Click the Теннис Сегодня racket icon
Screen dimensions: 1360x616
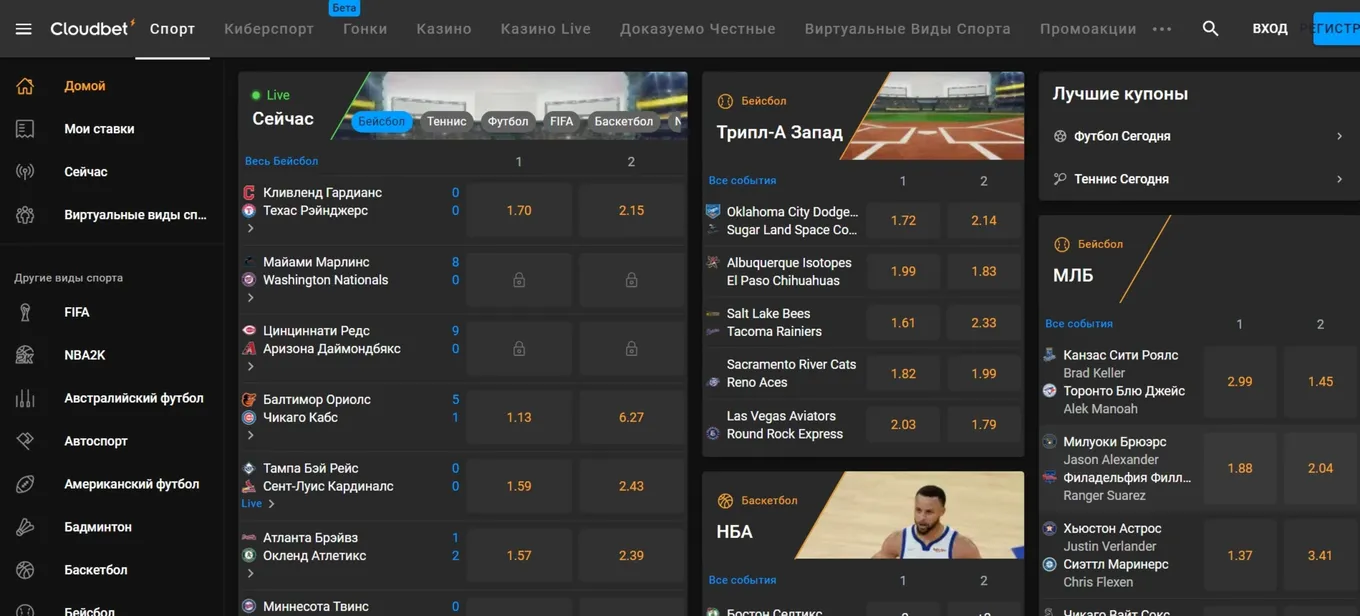click(x=1060, y=179)
